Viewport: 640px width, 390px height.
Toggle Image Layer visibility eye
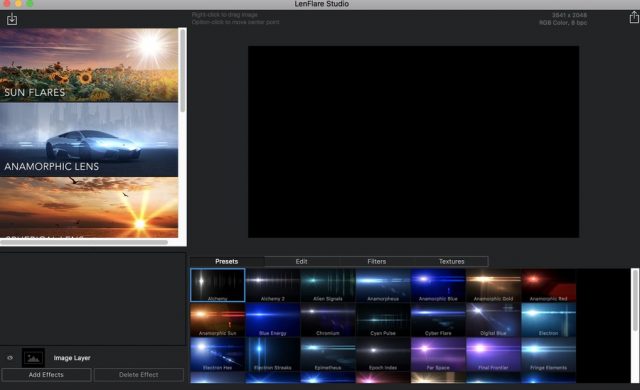[10, 358]
